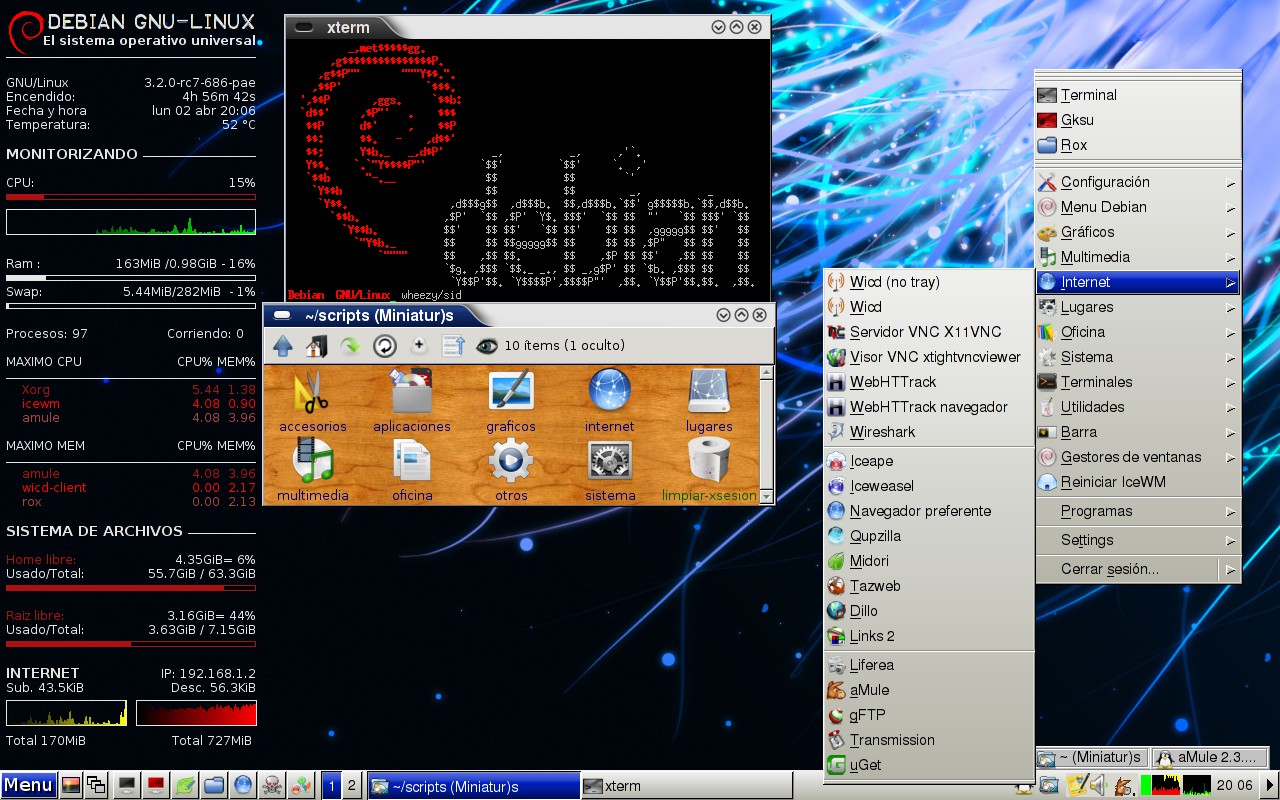Image resolution: width=1280 pixels, height=800 pixels.
Task: Select aMule 2.3 window button
Action: 1209,757
